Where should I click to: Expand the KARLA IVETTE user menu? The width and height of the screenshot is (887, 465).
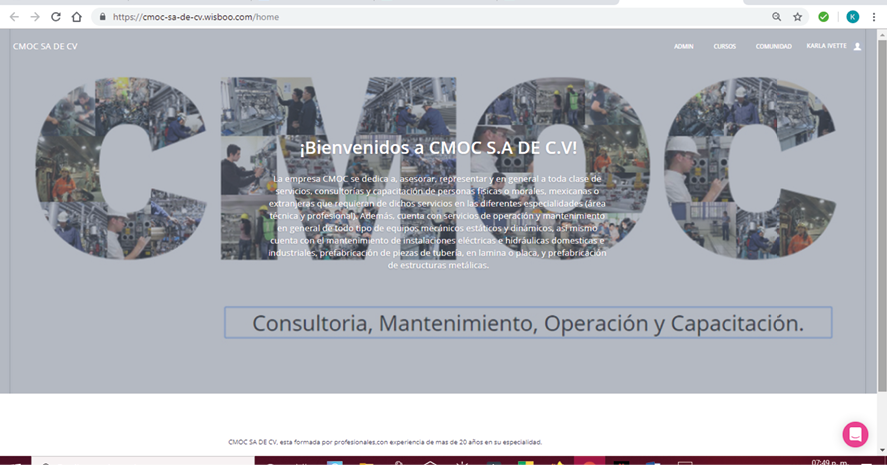pyautogui.click(x=826, y=46)
